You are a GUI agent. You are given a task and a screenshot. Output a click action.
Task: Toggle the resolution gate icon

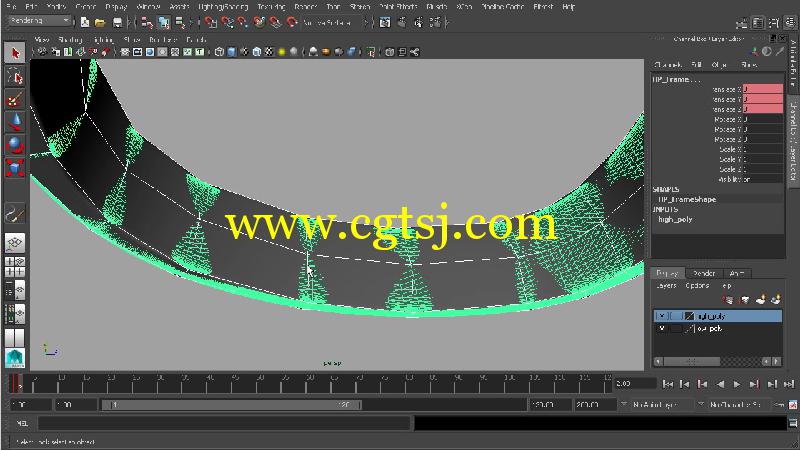click(149, 52)
